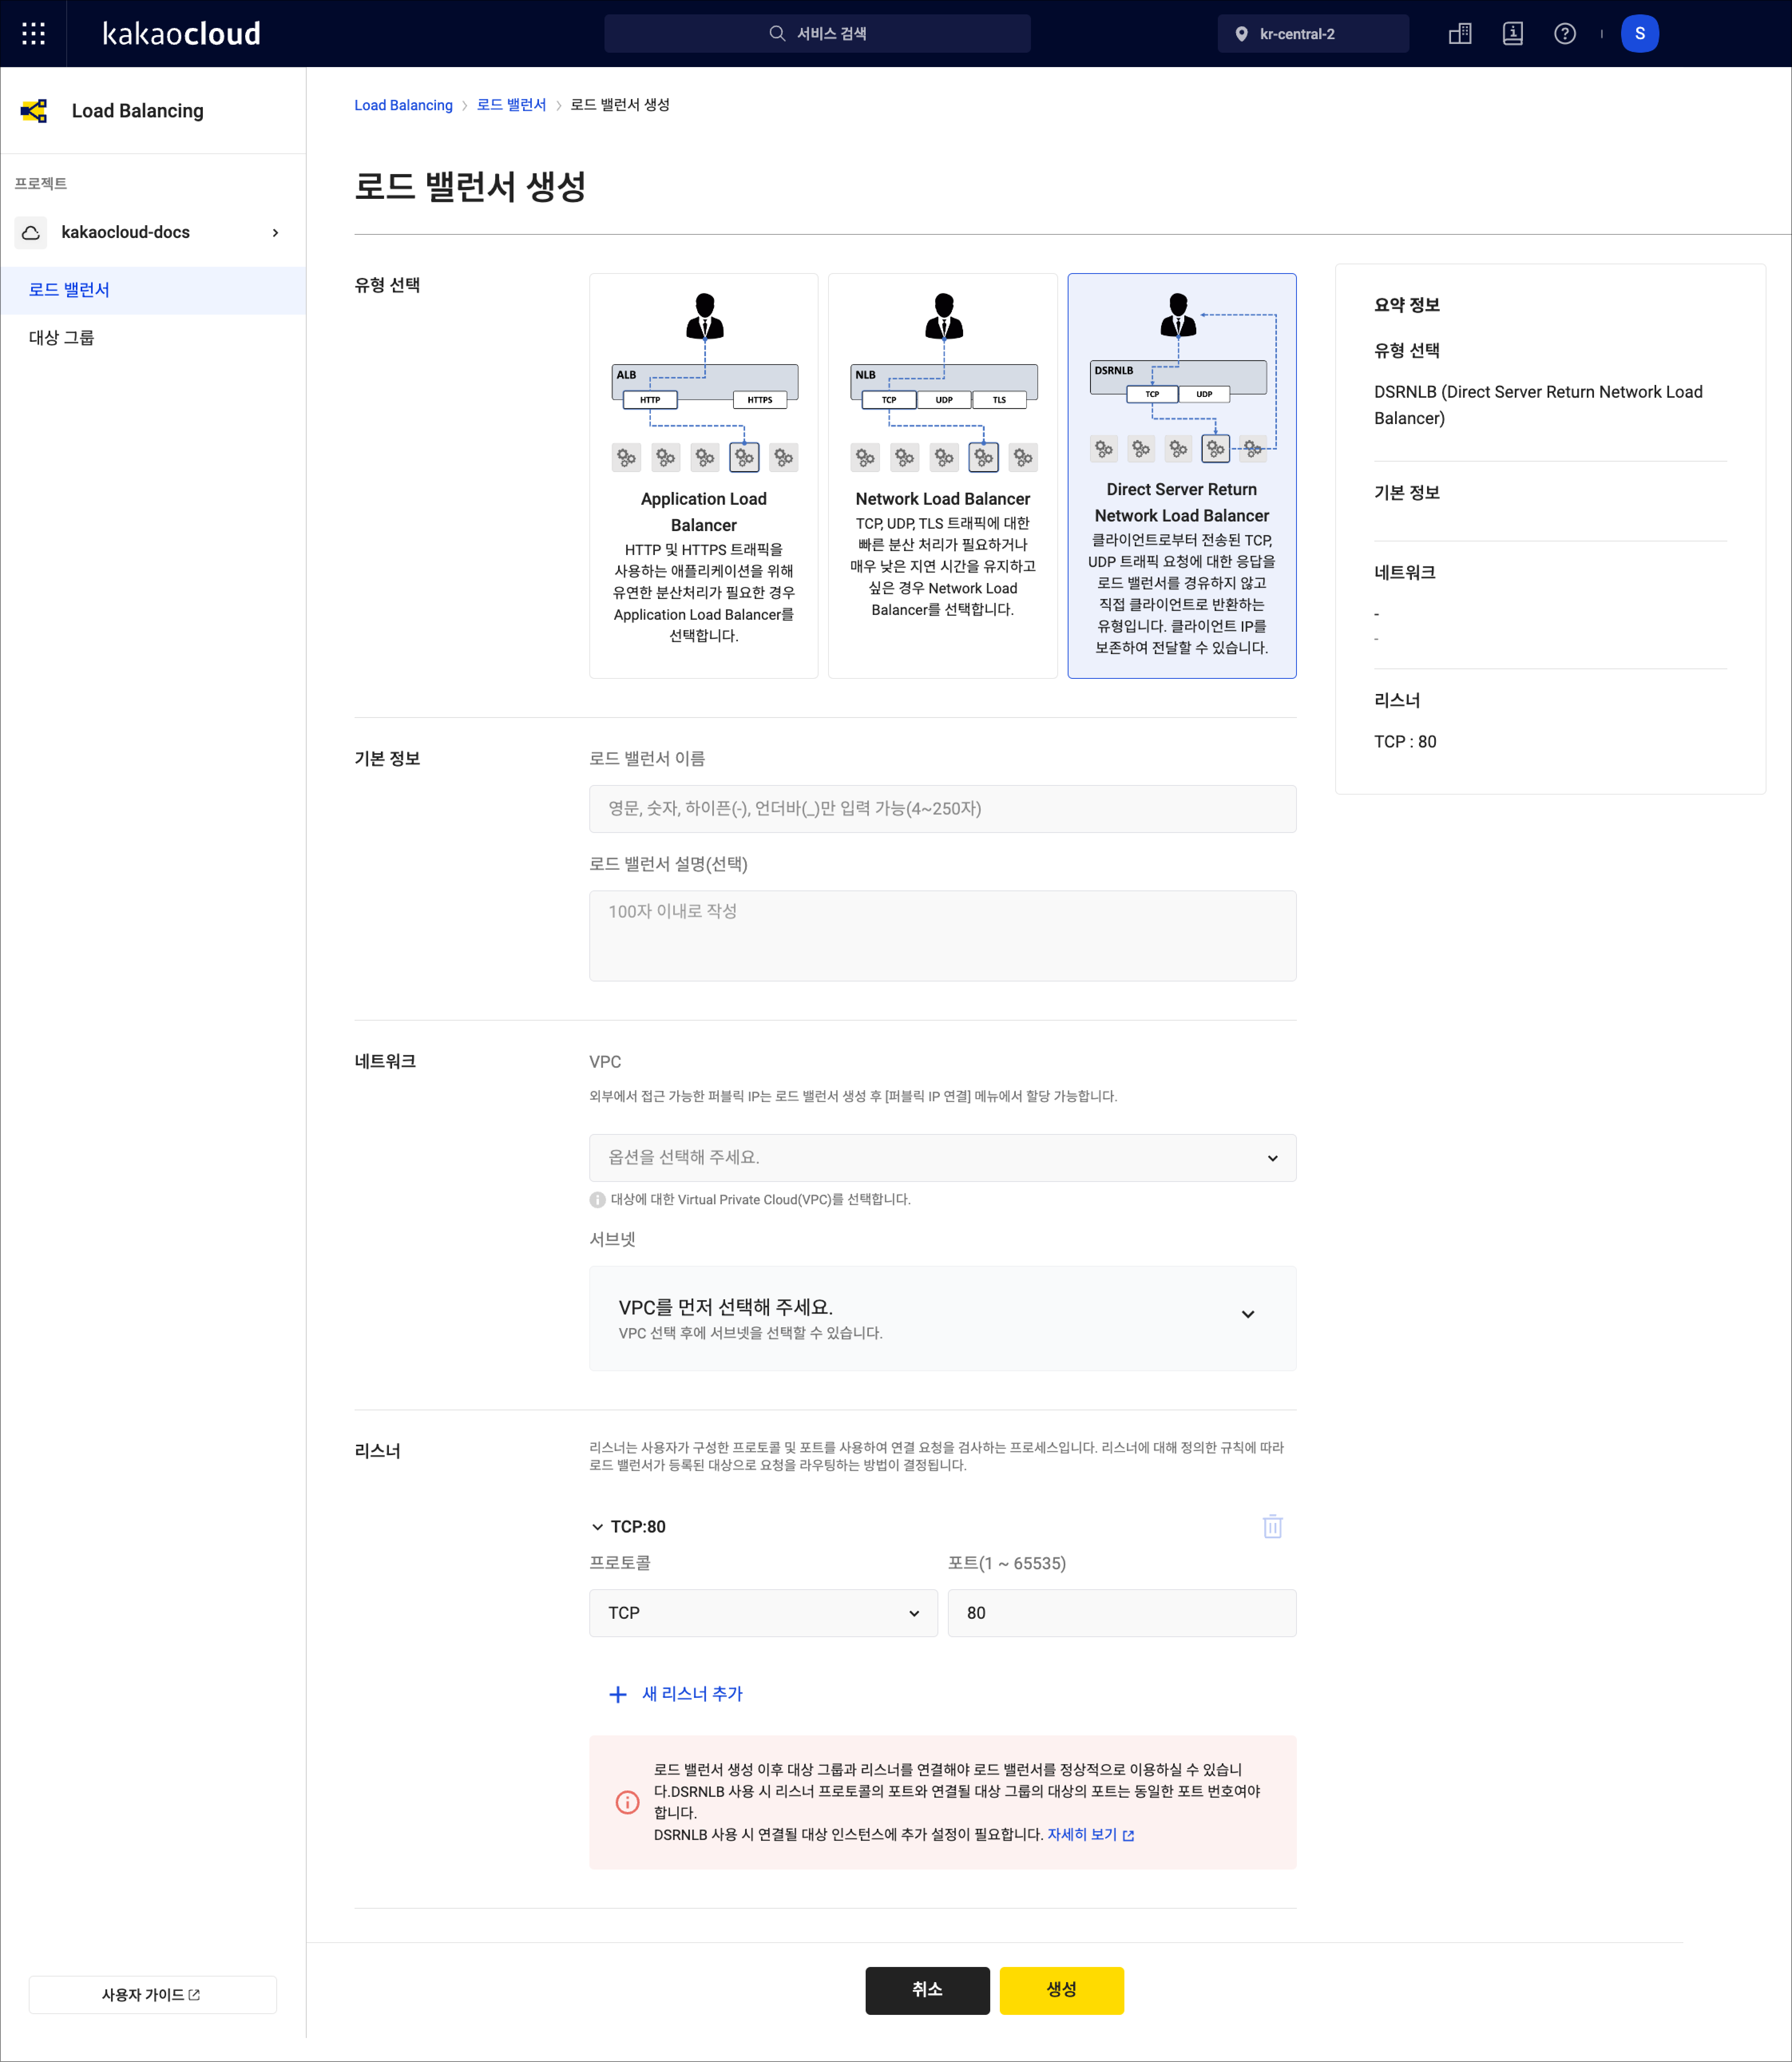Focus the 서비스 검색 search field
Viewport: 1792px width, 2062px height.
(817, 34)
